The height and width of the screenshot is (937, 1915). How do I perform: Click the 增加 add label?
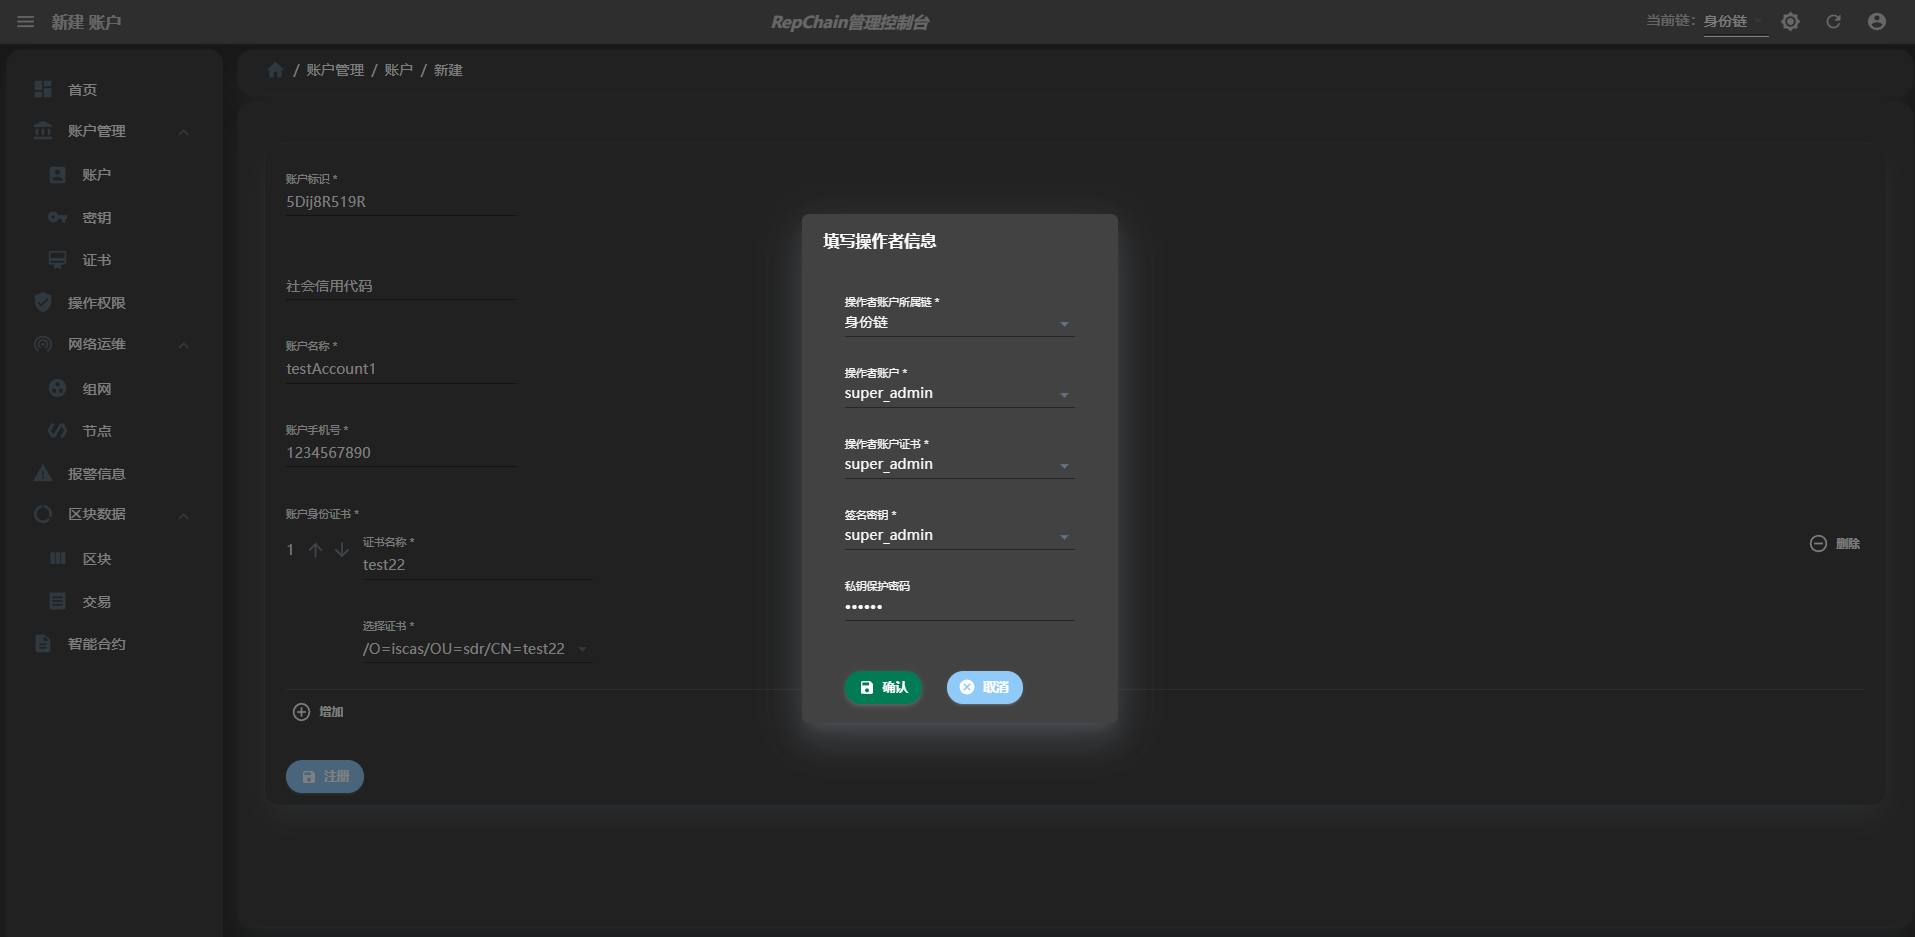point(331,712)
